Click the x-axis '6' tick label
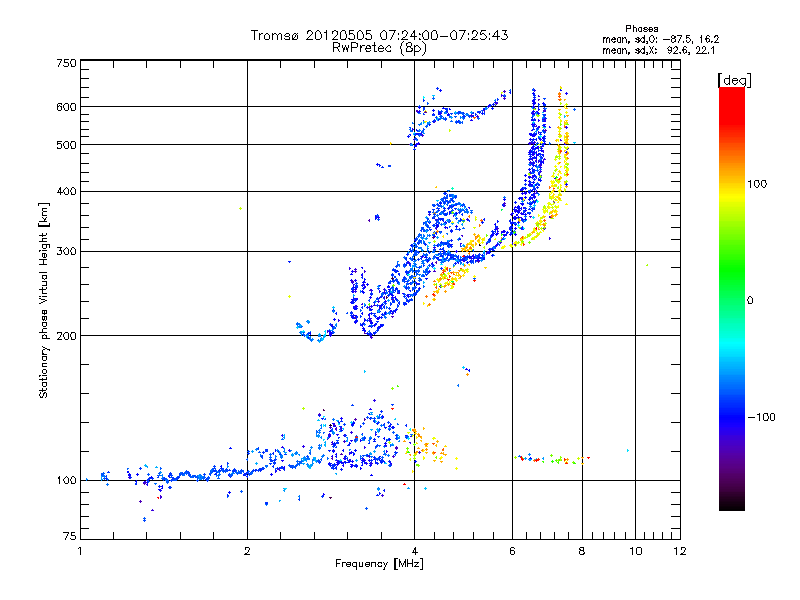The height and width of the screenshot is (600, 800). 512,551
